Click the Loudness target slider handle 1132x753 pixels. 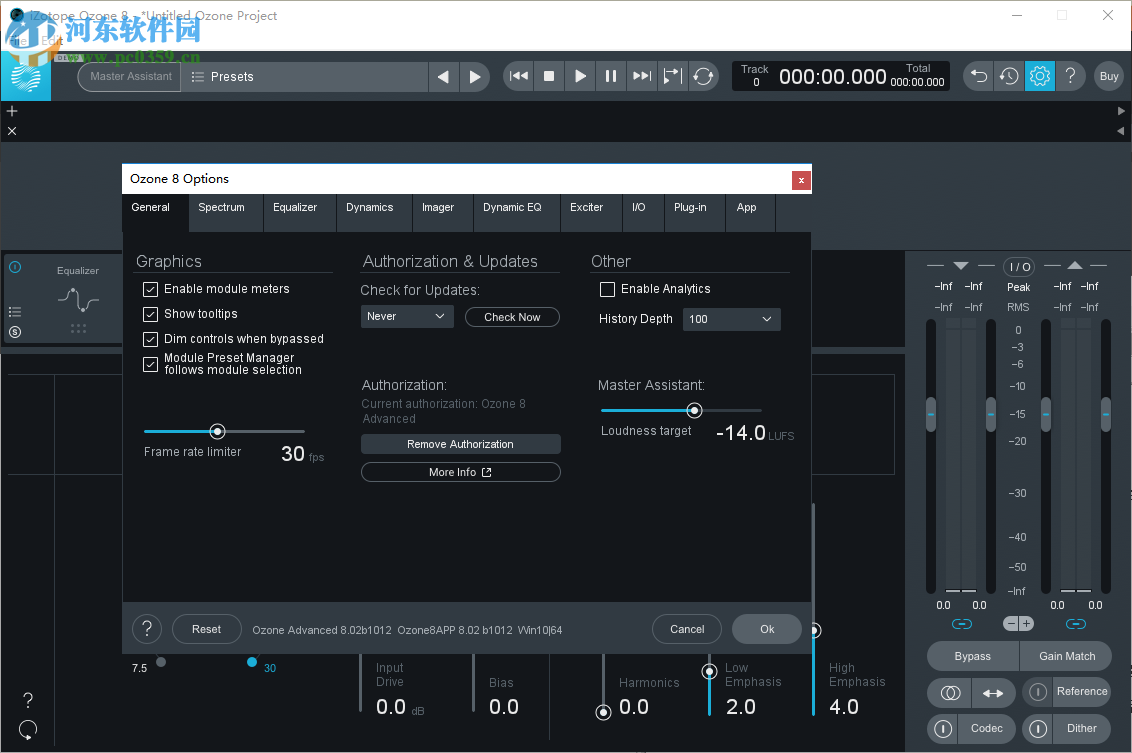[694, 410]
